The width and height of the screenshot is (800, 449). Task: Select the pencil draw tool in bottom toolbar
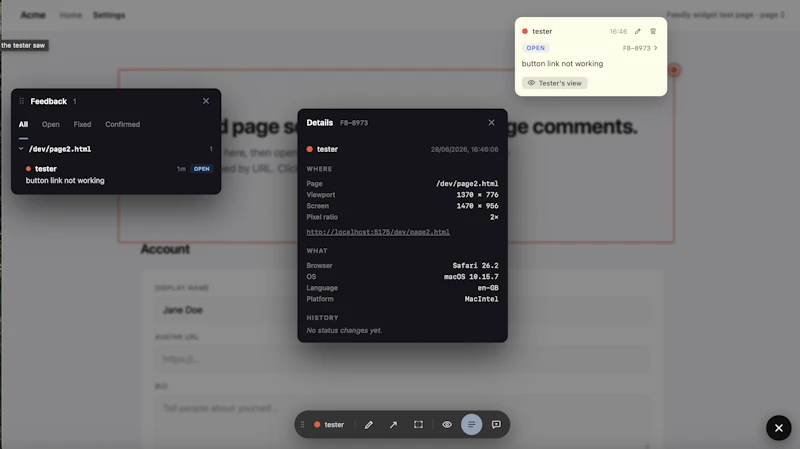(x=368, y=425)
